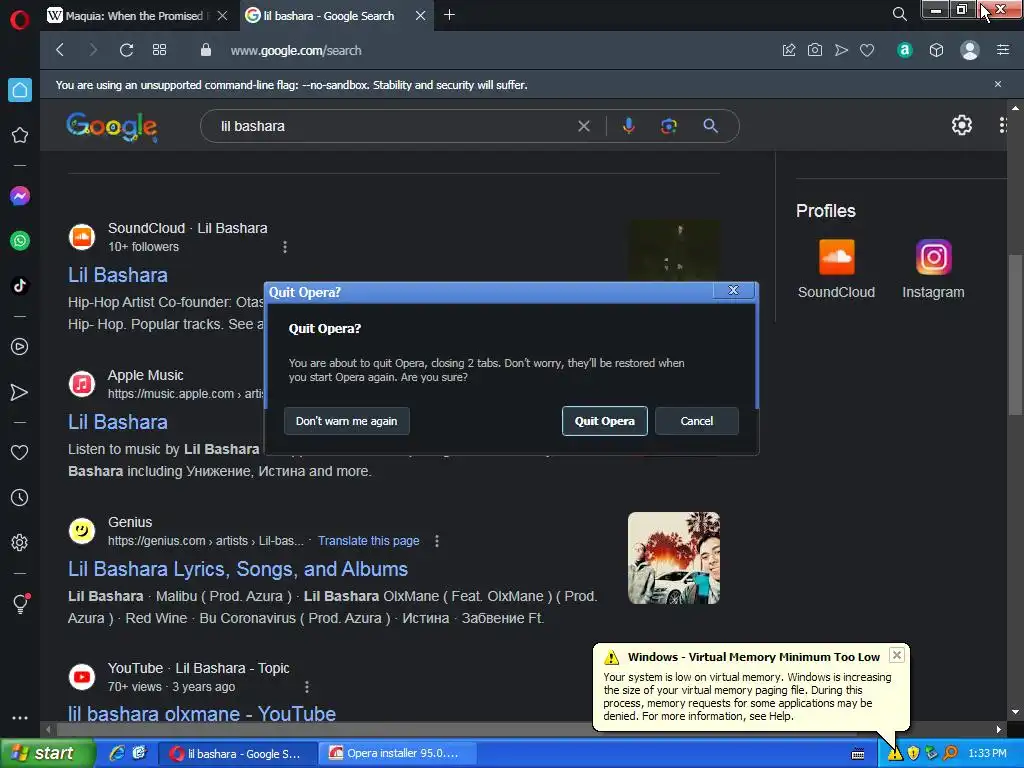Open Messenger in the Opera sidebar
The height and width of the screenshot is (768, 1024).
click(20, 196)
